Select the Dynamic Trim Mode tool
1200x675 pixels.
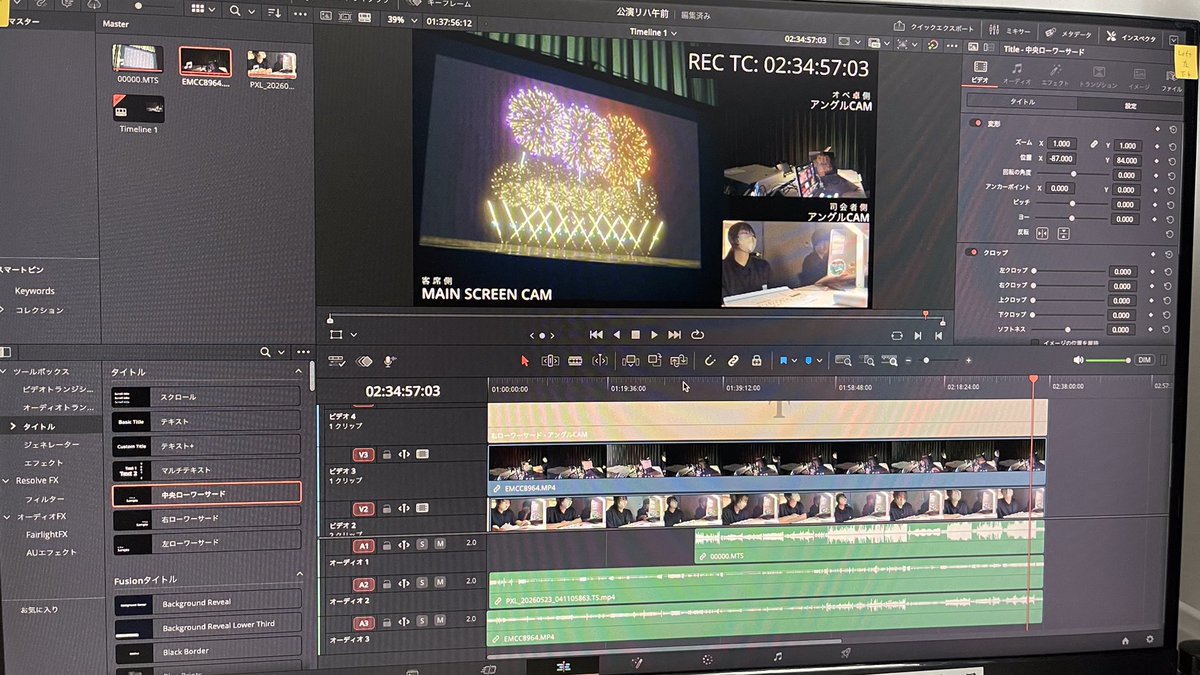click(x=575, y=361)
